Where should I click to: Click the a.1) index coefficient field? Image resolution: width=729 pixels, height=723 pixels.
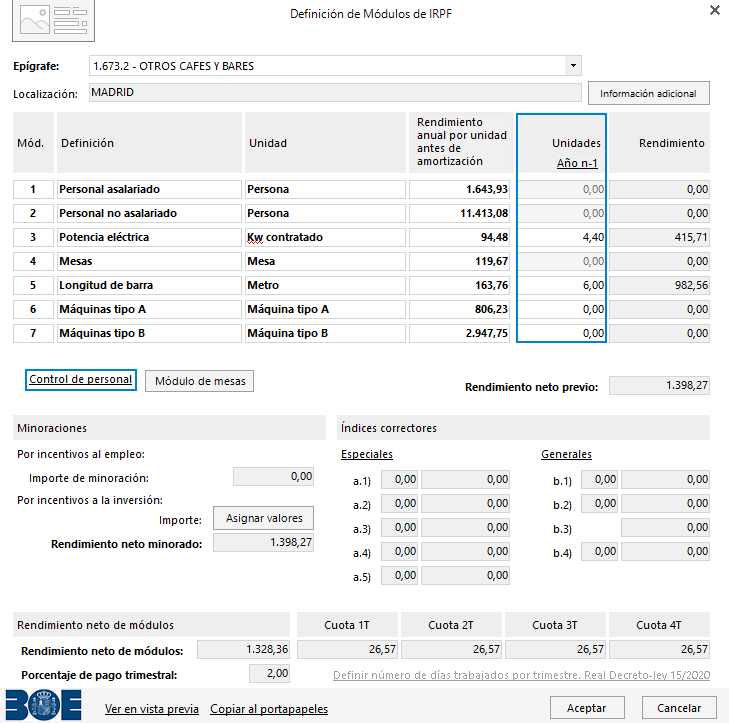(399, 480)
